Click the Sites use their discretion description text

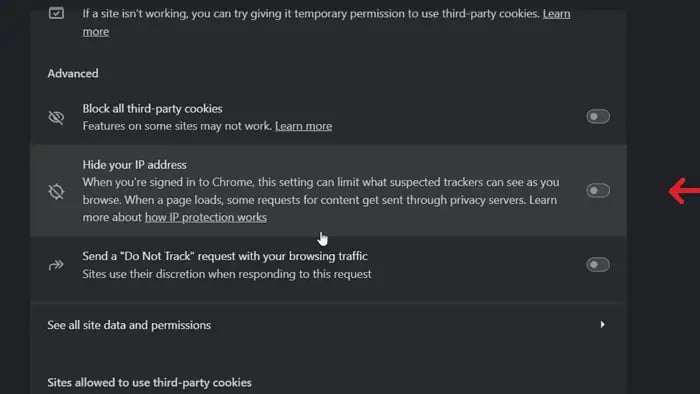[x=227, y=274]
